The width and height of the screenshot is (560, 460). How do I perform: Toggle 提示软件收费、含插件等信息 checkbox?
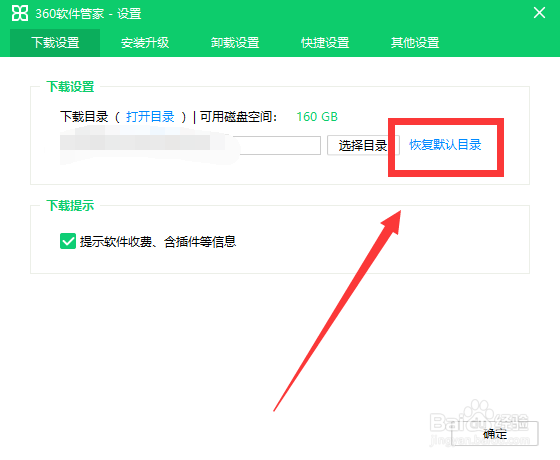click(x=68, y=241)
